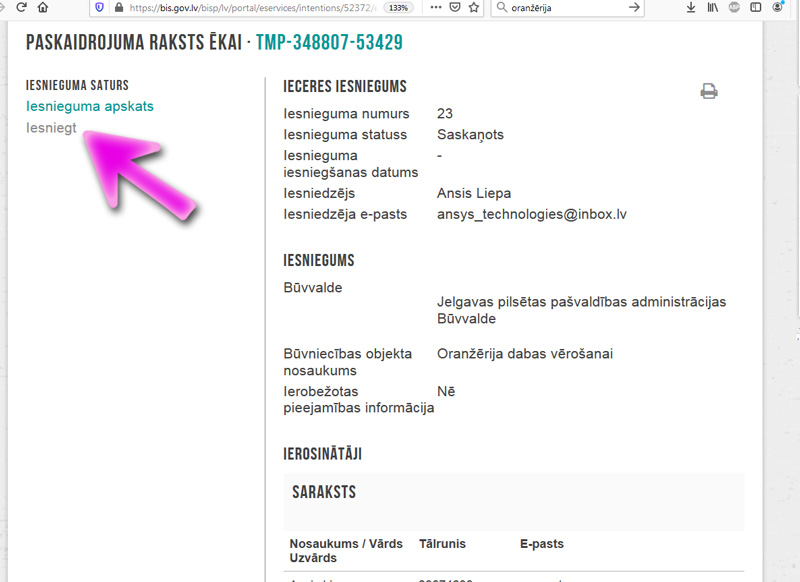Bookmark this page with the star icon

point(473,7)
